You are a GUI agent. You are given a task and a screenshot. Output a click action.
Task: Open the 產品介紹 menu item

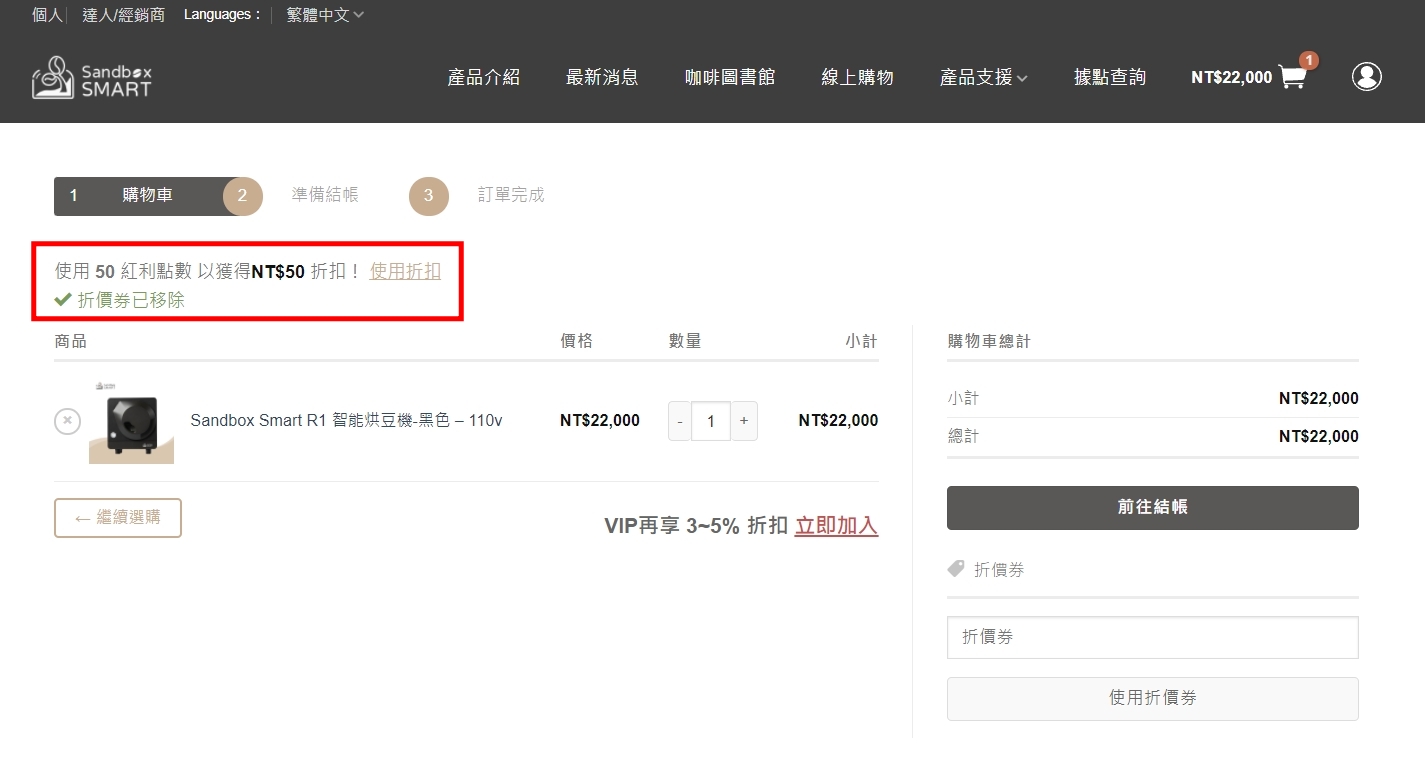pyautogui.click(x=484, y=77)
